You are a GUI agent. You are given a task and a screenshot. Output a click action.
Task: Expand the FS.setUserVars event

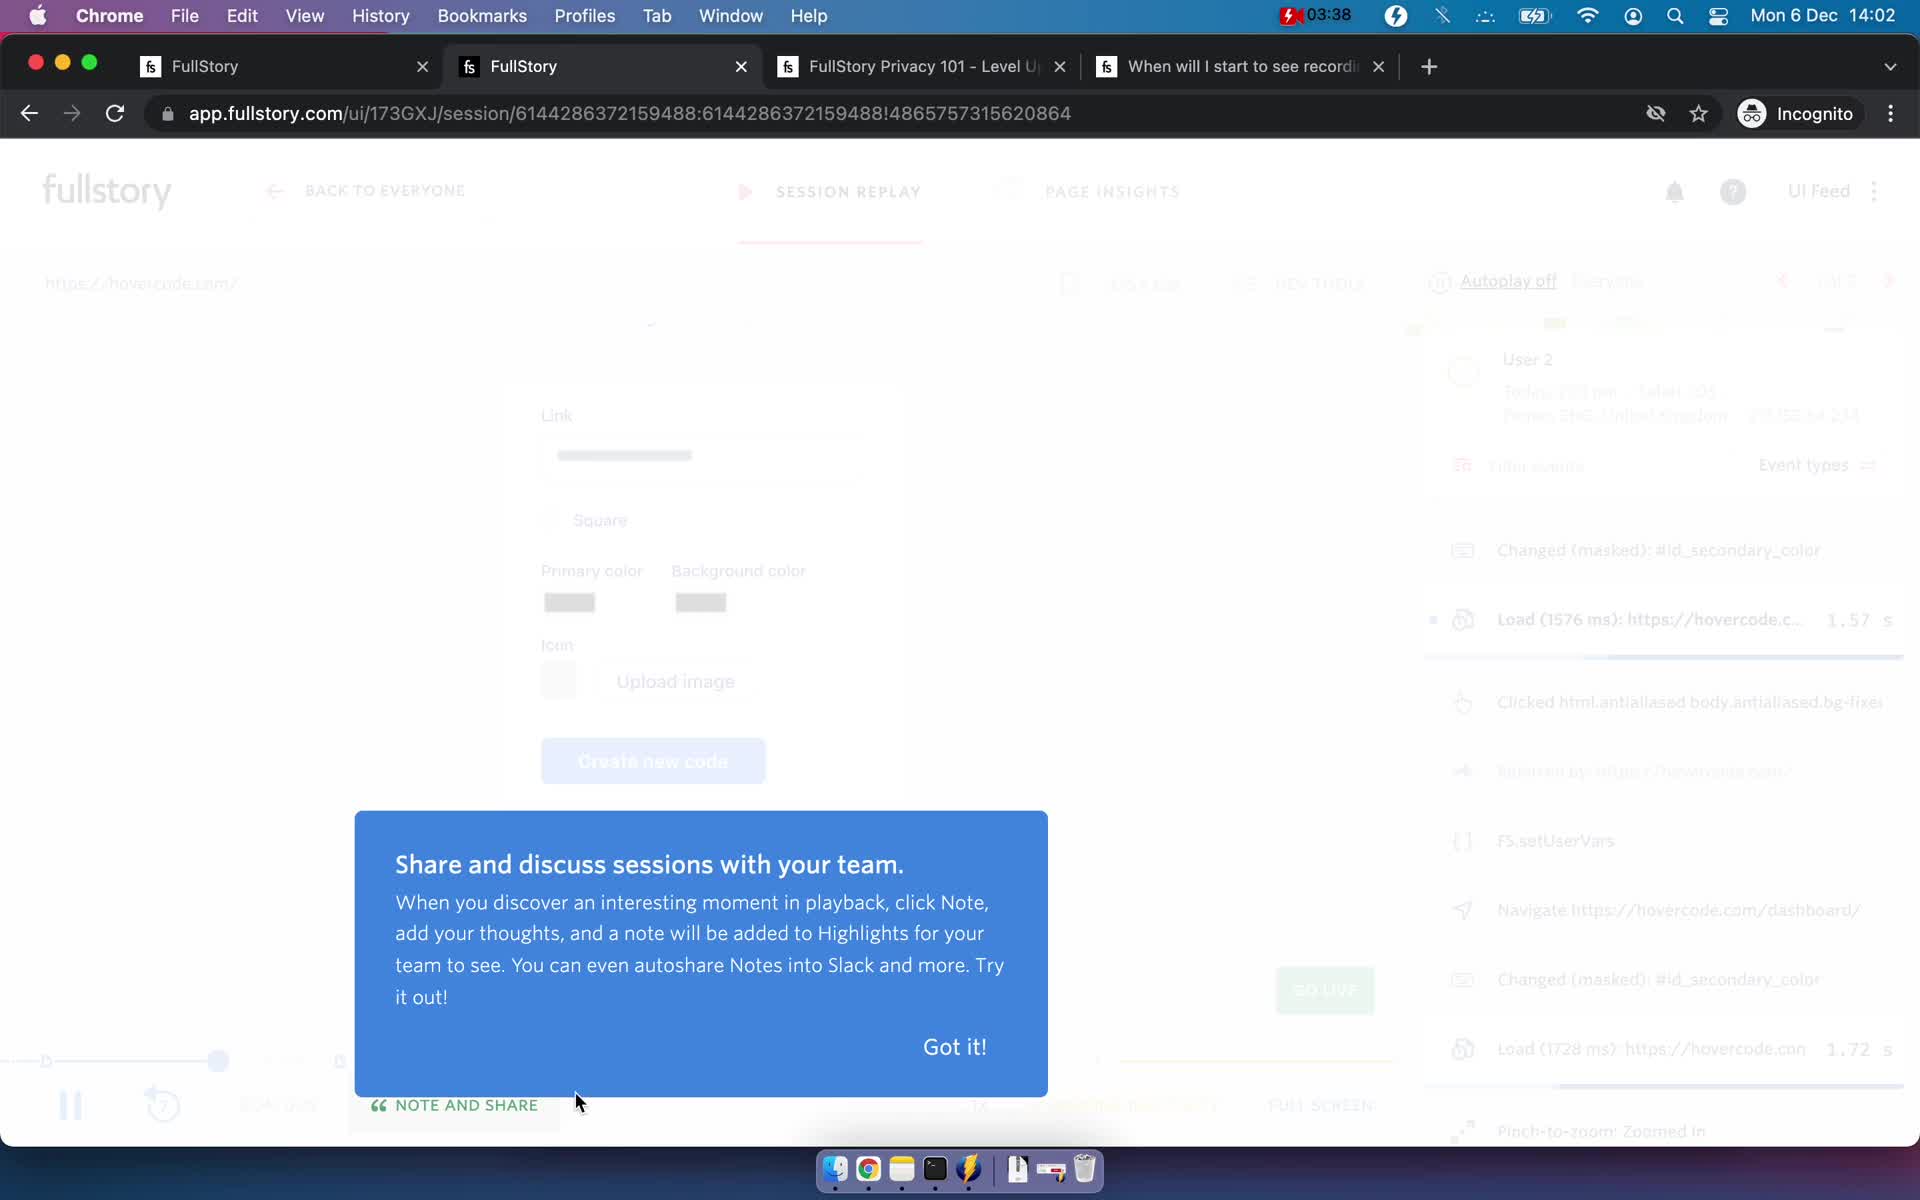tap(1556, 841)
